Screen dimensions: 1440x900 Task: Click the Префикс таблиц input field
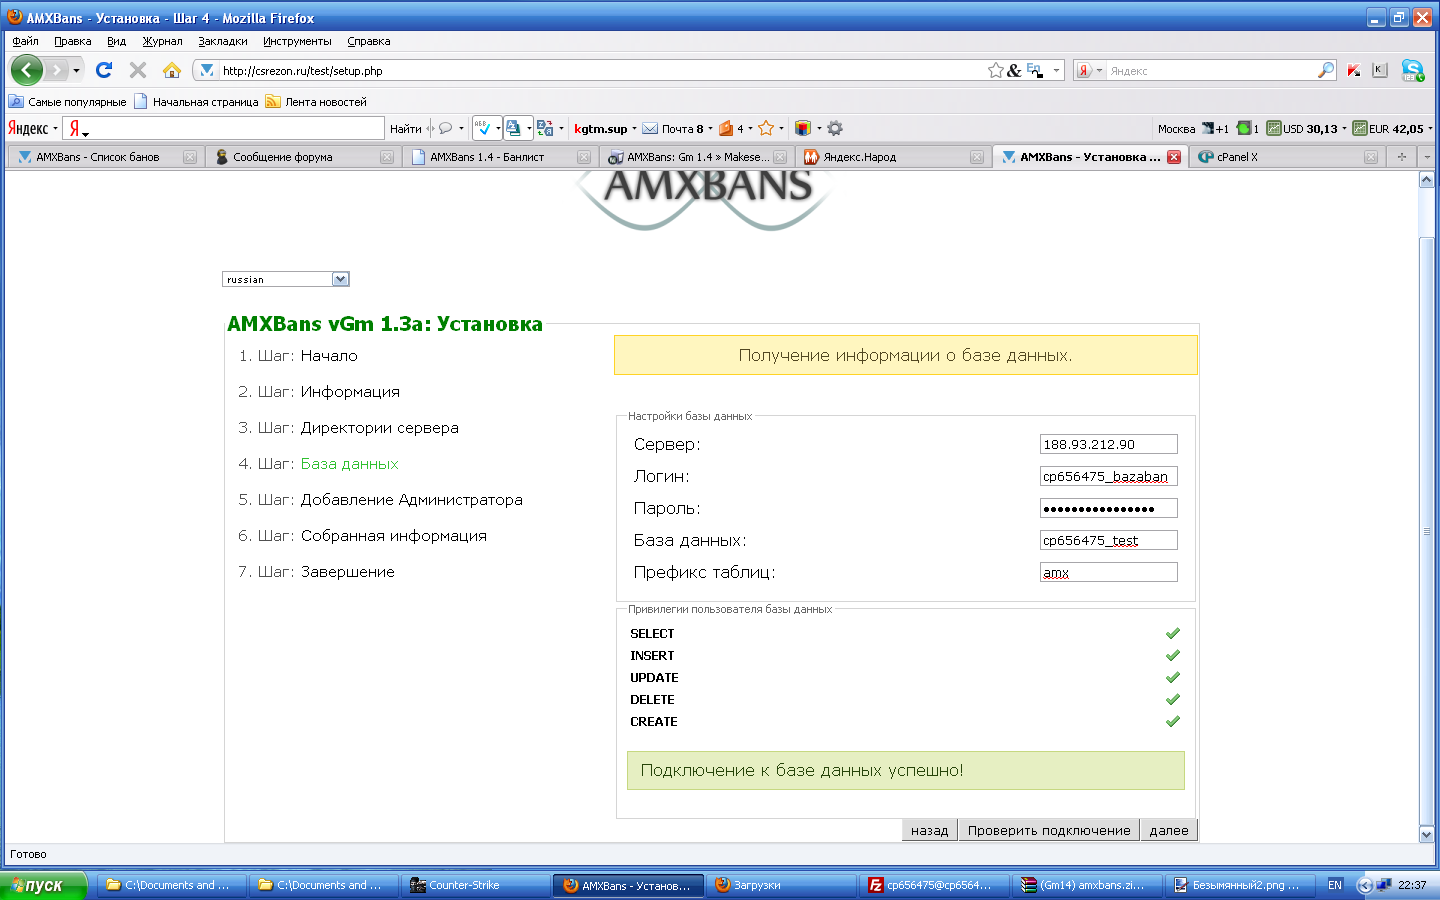coord(1108,572)
